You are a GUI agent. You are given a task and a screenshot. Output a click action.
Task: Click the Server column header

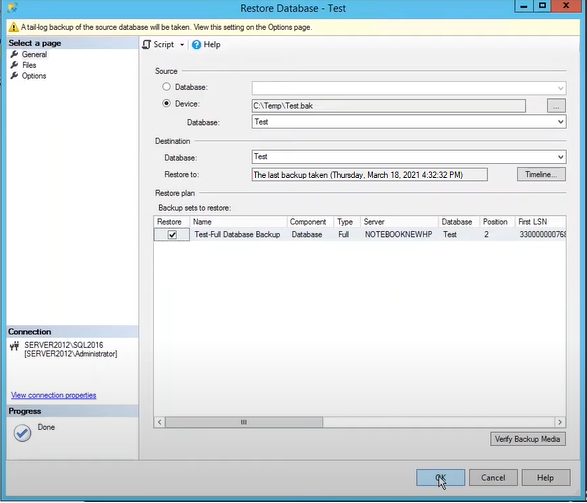[x=399, y=222]
